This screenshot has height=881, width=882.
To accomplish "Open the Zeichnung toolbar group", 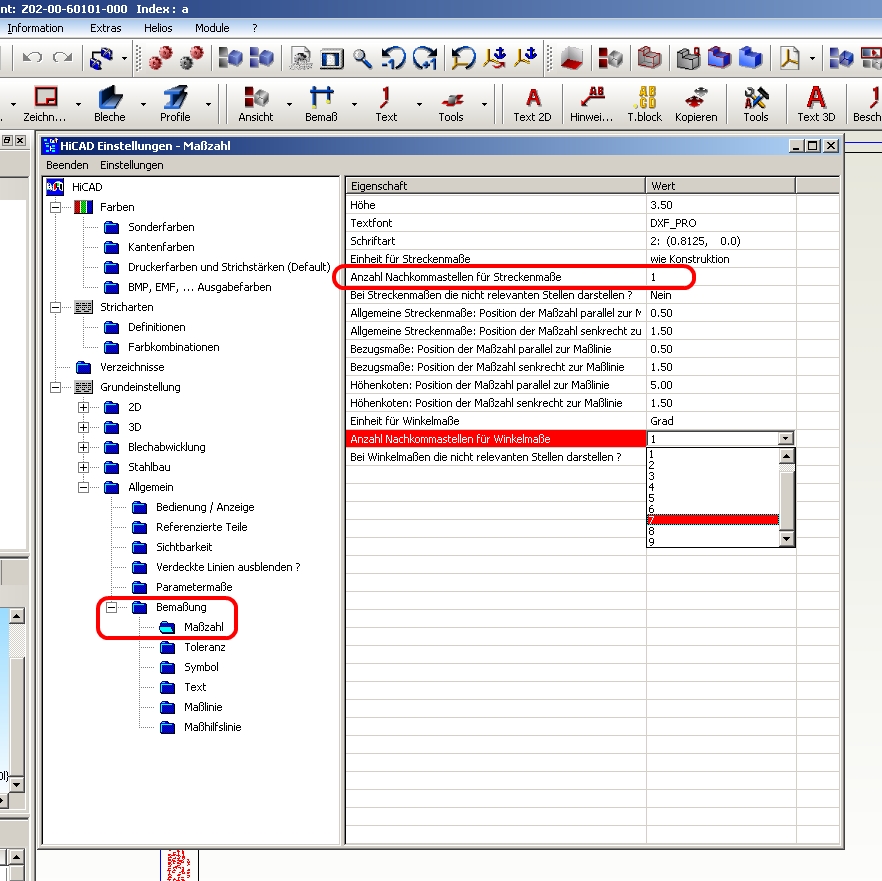I will point(45,104).
